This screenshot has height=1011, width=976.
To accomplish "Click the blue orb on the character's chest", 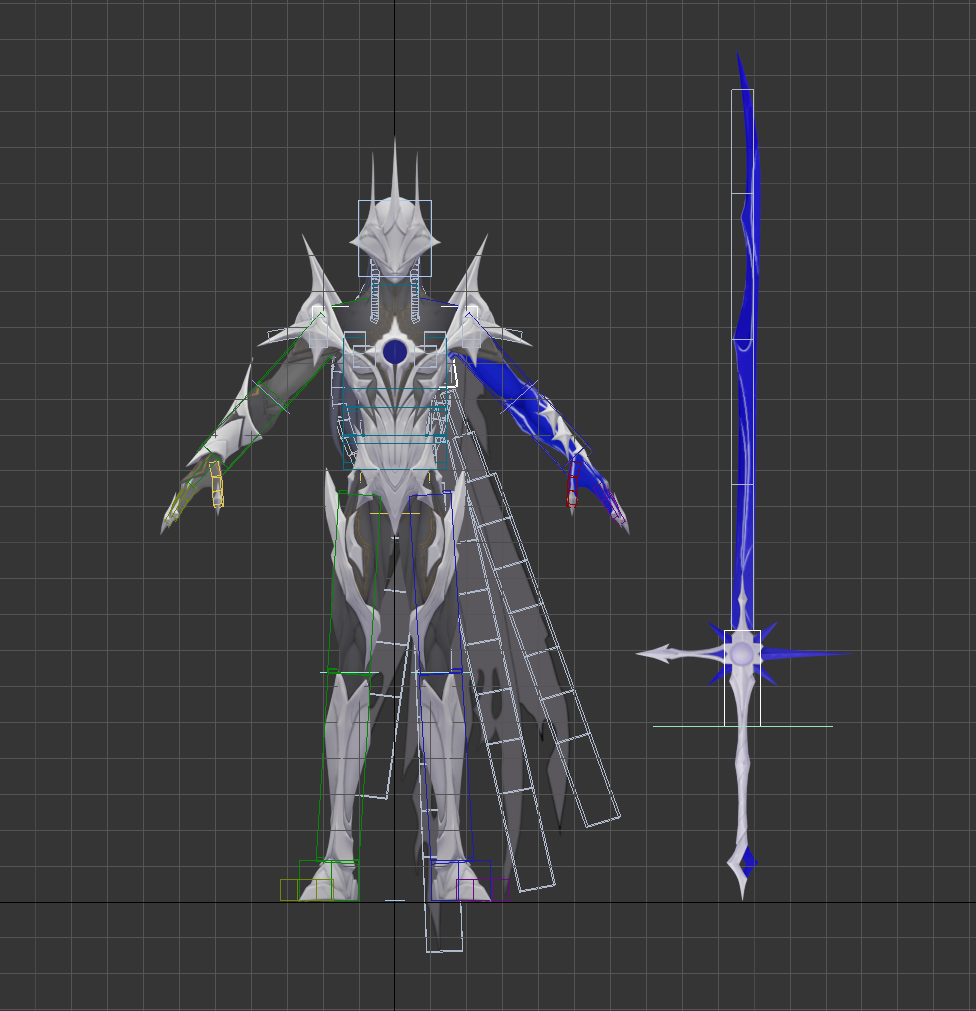I will coord(395,351).
